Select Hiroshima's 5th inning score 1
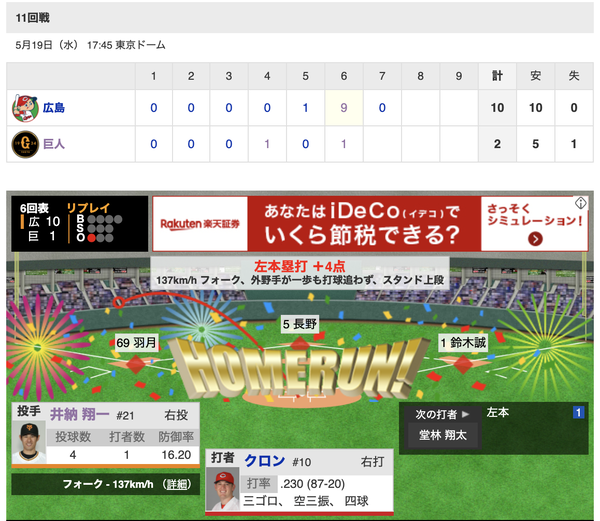This screenshot has height=521, width=600. click(x=305, y=108)
